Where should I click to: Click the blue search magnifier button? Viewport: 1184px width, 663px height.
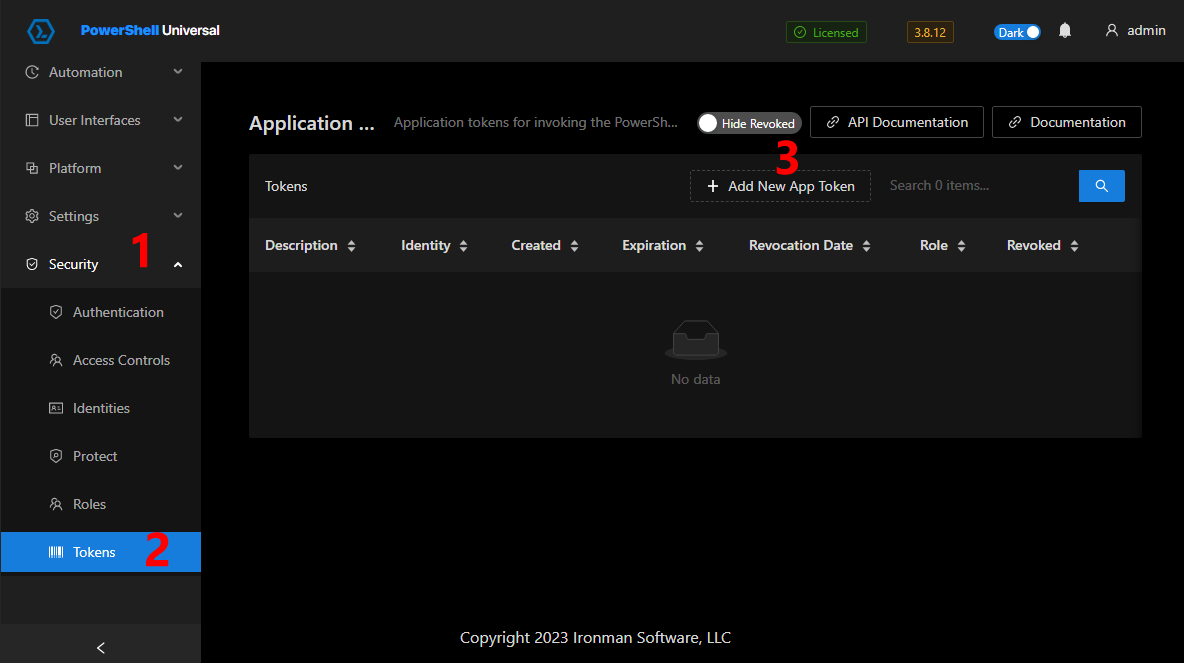pos(1102,186)
